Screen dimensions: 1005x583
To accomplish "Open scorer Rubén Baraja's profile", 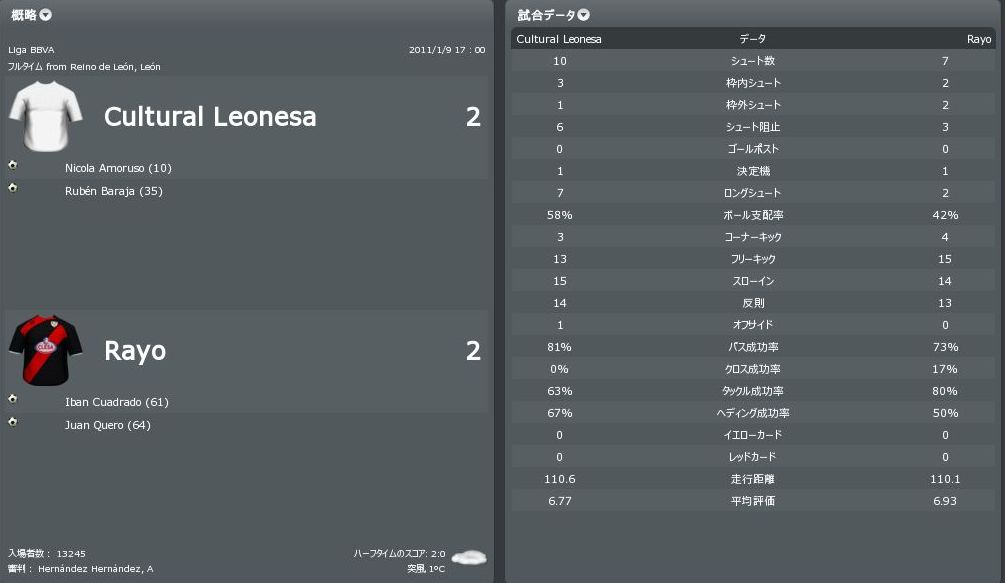I will (x=113, y=191).
